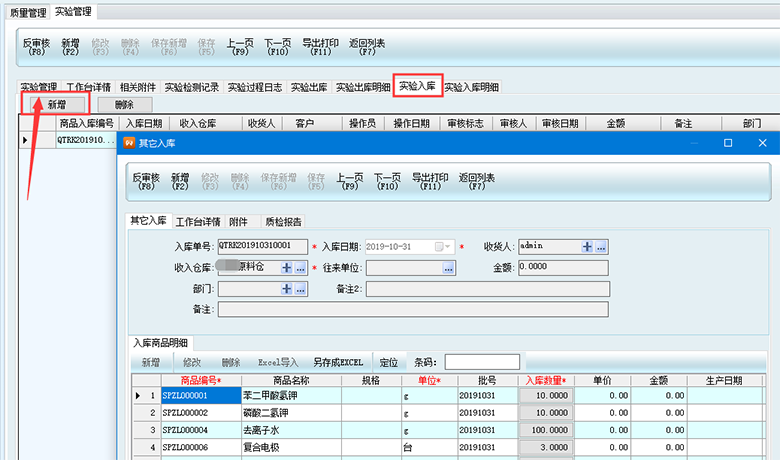Open the 部门 lookup ellipsis button
Image resolution: width=780 pixels, height=460 pixels.
click(x=300, y=288)
